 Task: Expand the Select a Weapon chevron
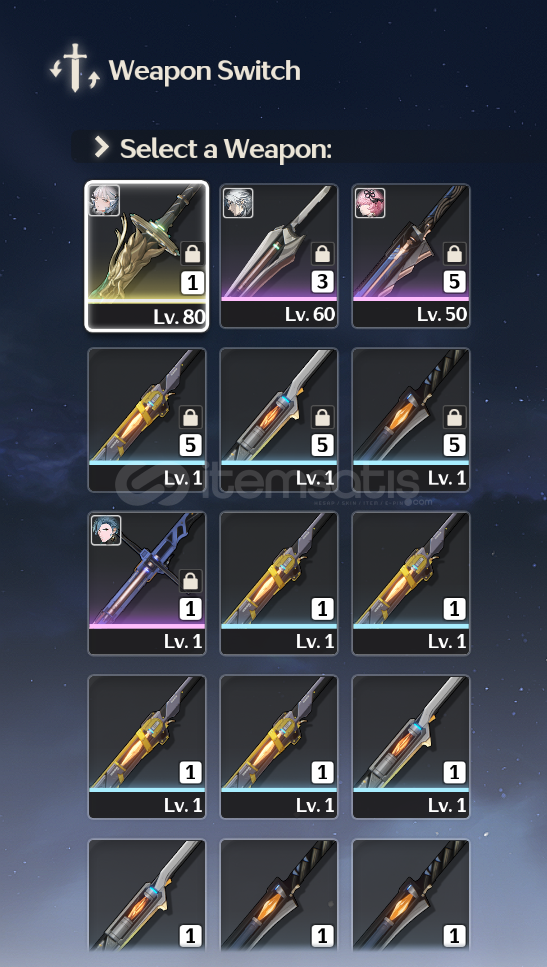click(x=101, y=147)
